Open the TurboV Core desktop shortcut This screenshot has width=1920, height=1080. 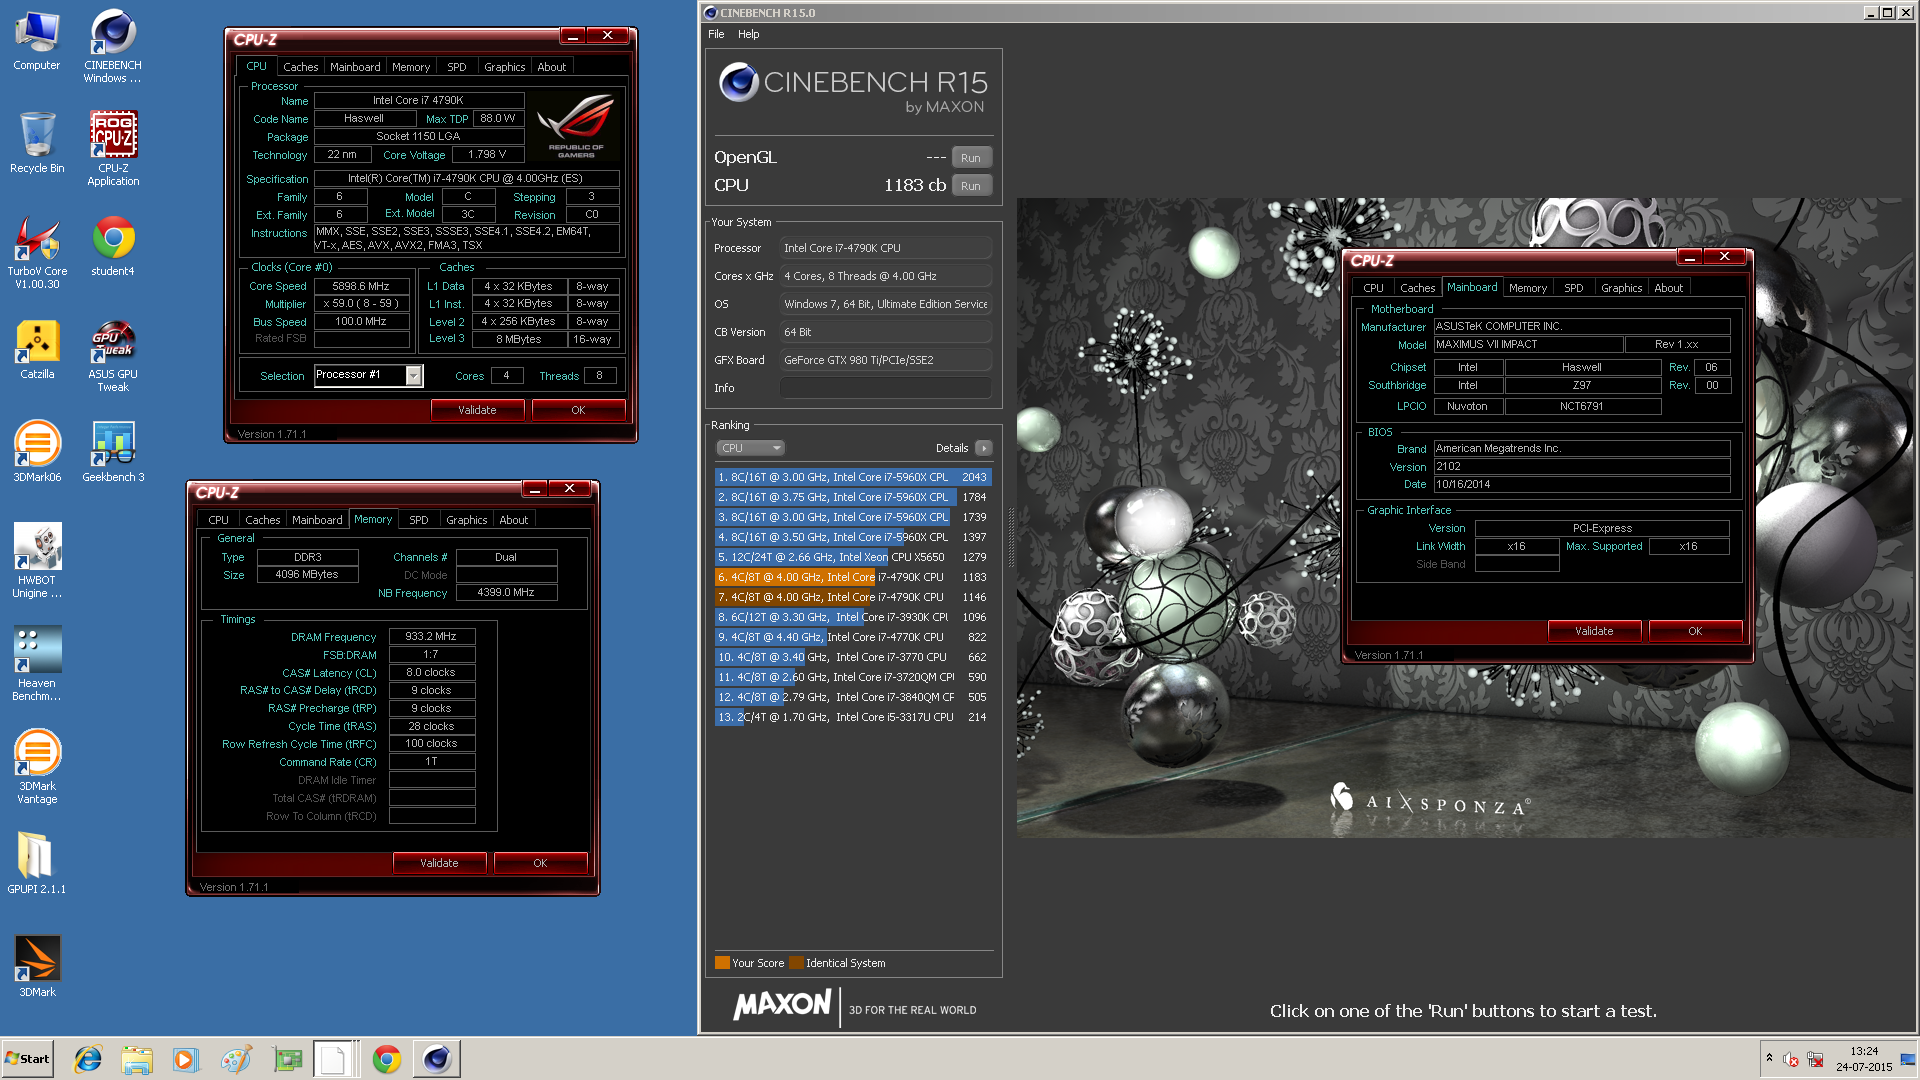coord(37,252)
